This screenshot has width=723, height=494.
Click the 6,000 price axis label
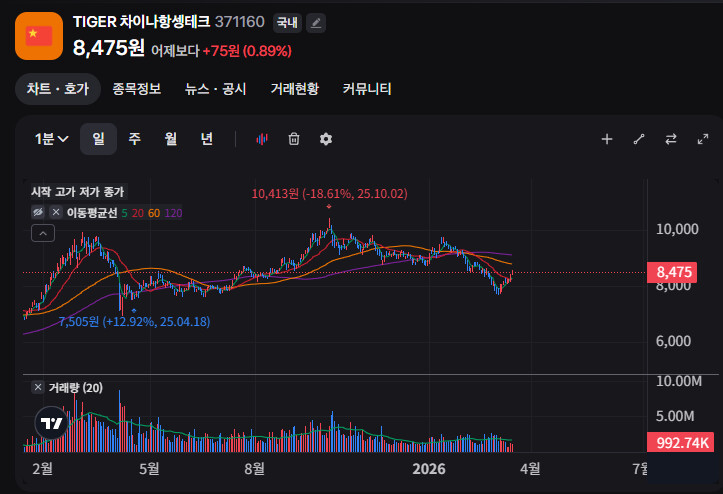coord(673,341)
